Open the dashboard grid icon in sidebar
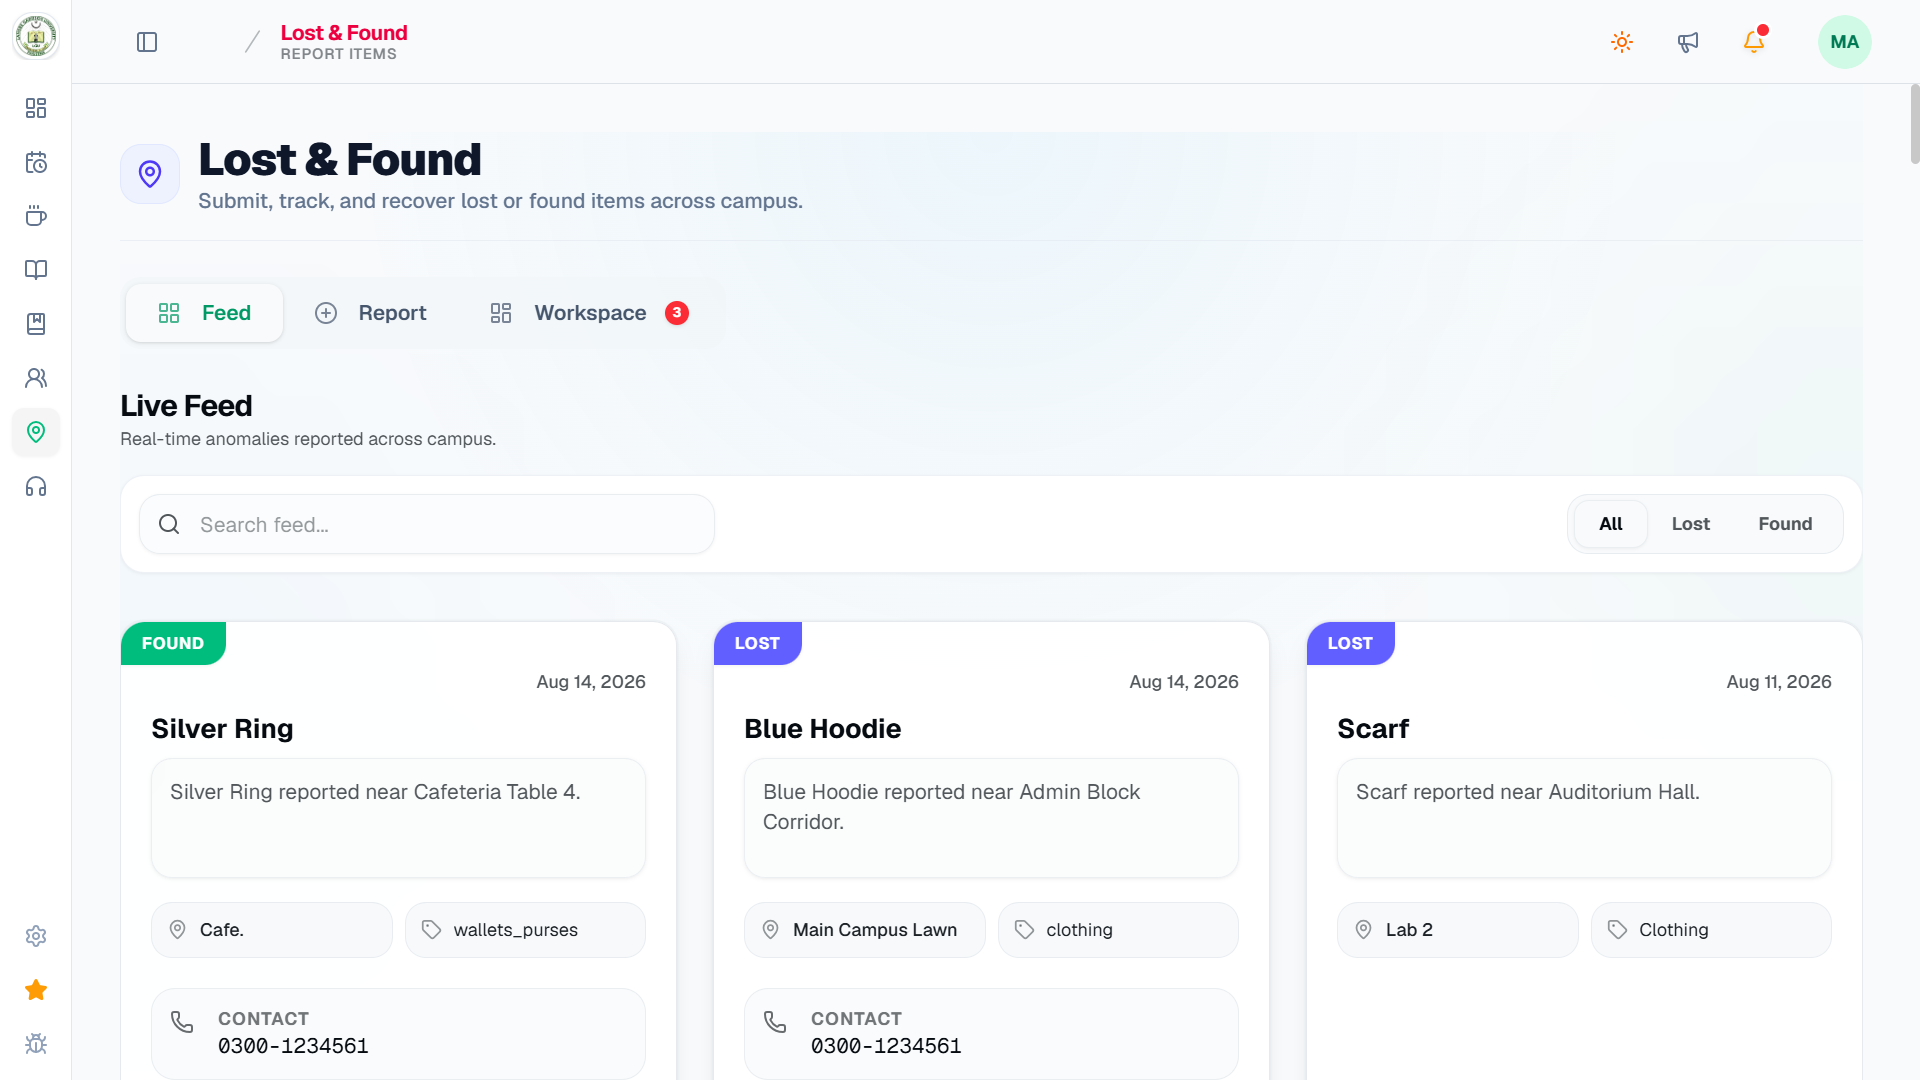 (36, 108)
